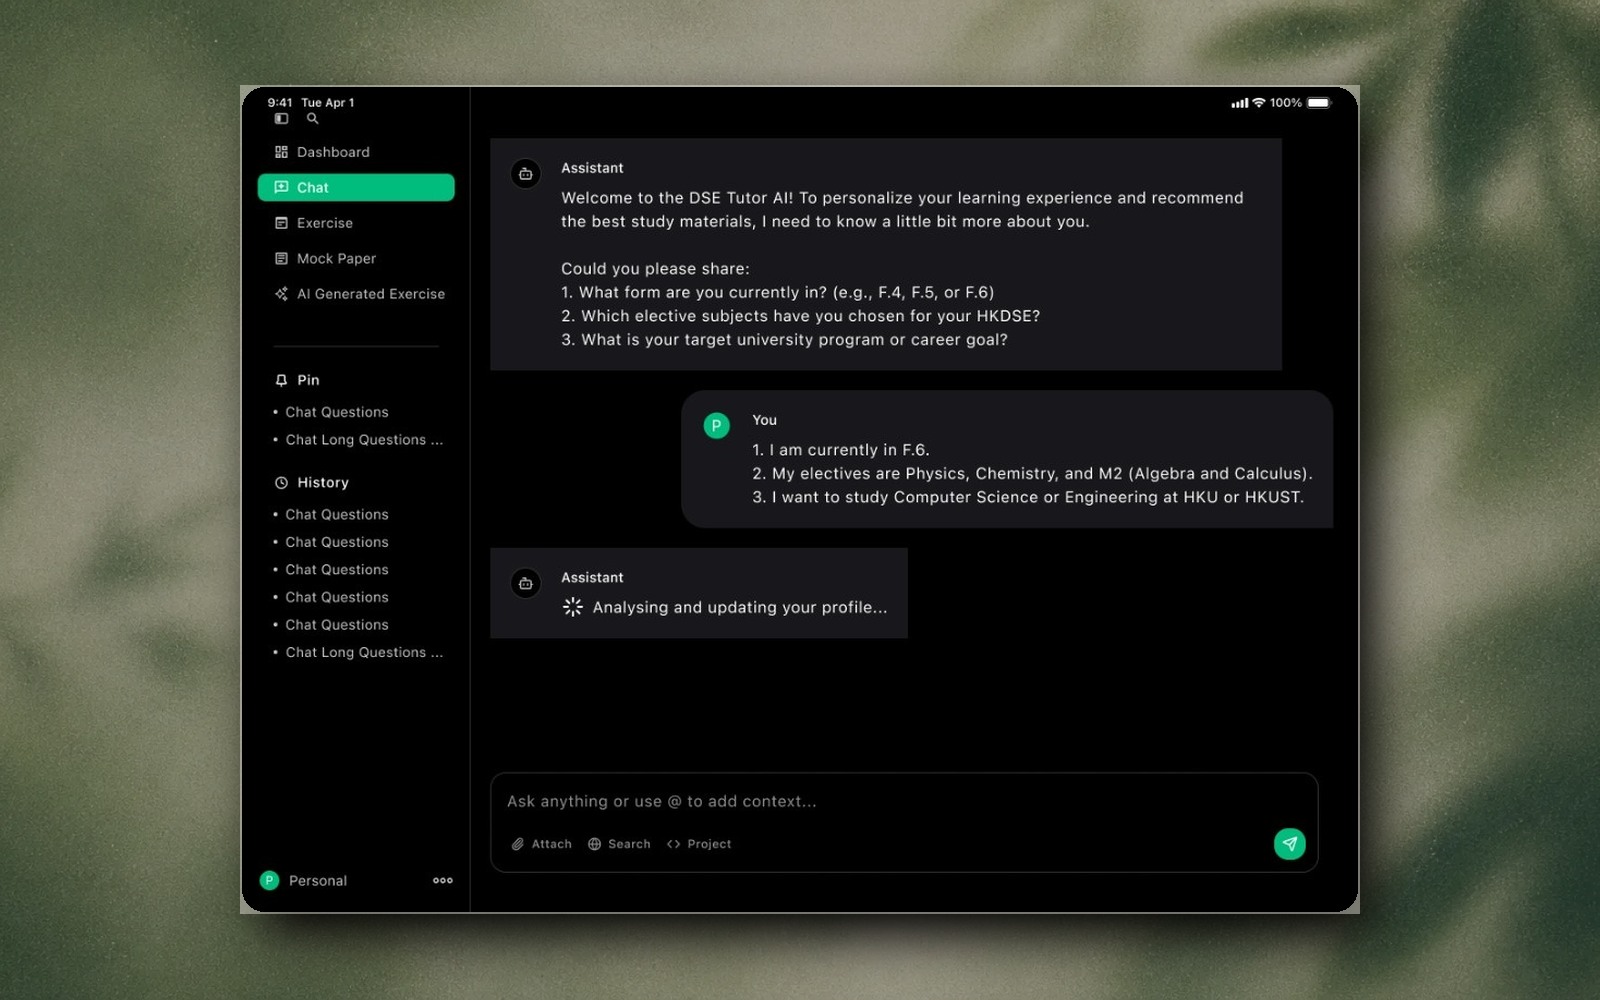Open the three-dot menu beside Personal
Image resolution: width=1600 pixels, height=1000 pixels.
tap(443, 881)
